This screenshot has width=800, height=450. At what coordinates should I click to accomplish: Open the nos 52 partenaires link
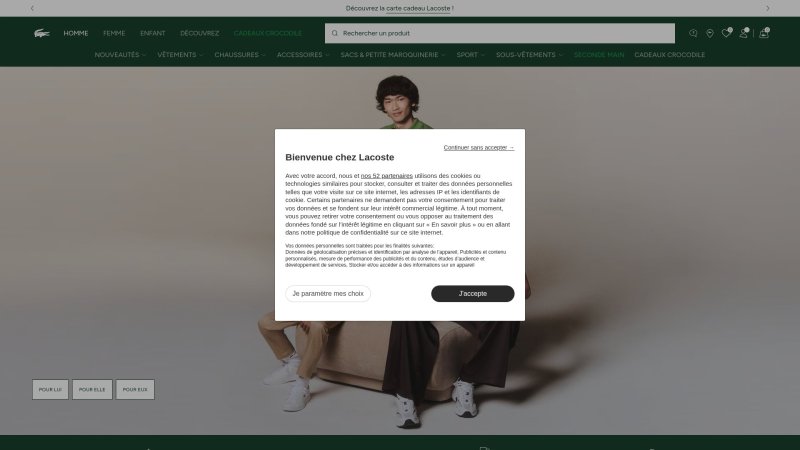(387, 176)
